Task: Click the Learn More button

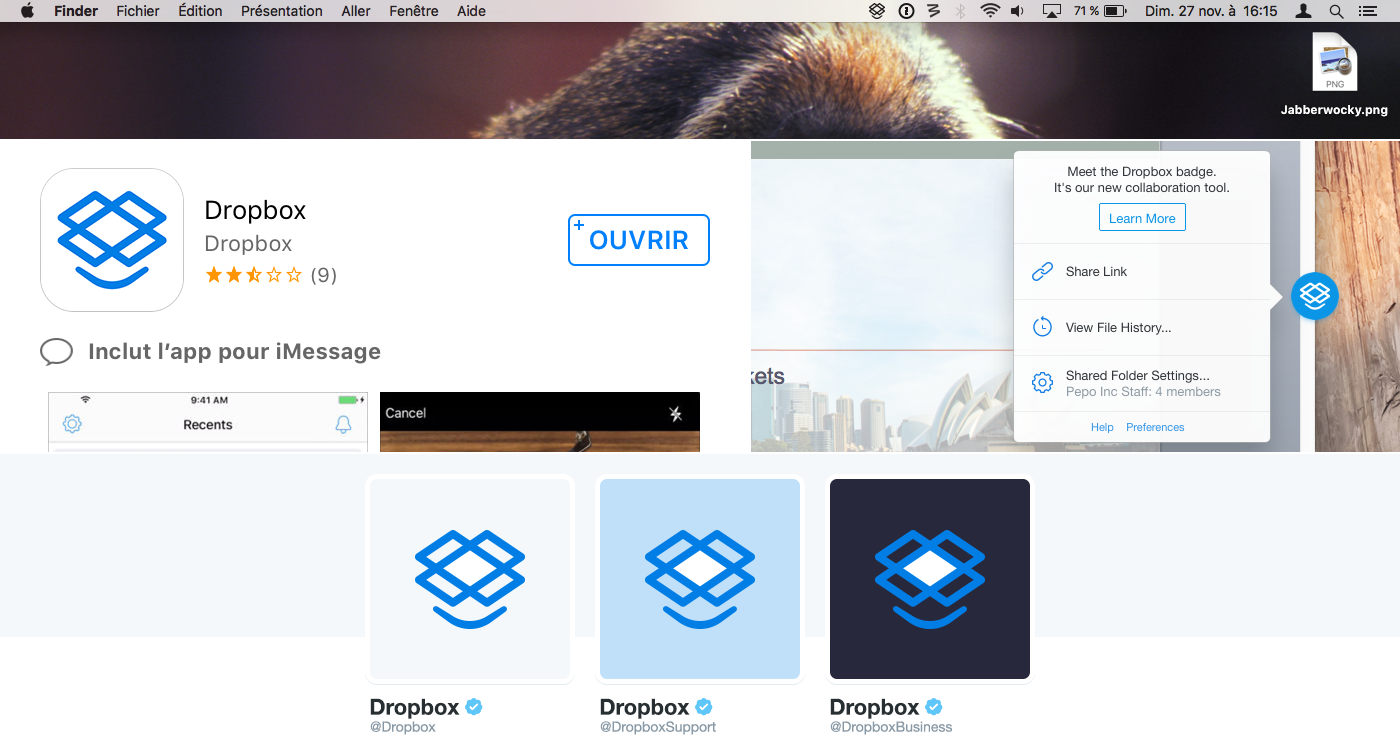Action: [x=1142, y=218]
